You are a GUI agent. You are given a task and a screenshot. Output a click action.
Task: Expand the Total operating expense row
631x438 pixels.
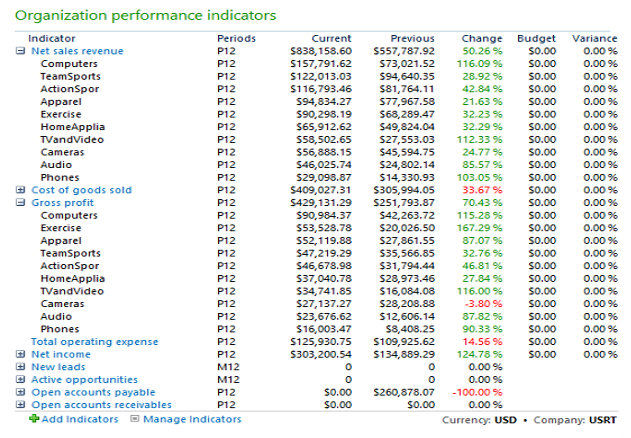click(21, 342)
